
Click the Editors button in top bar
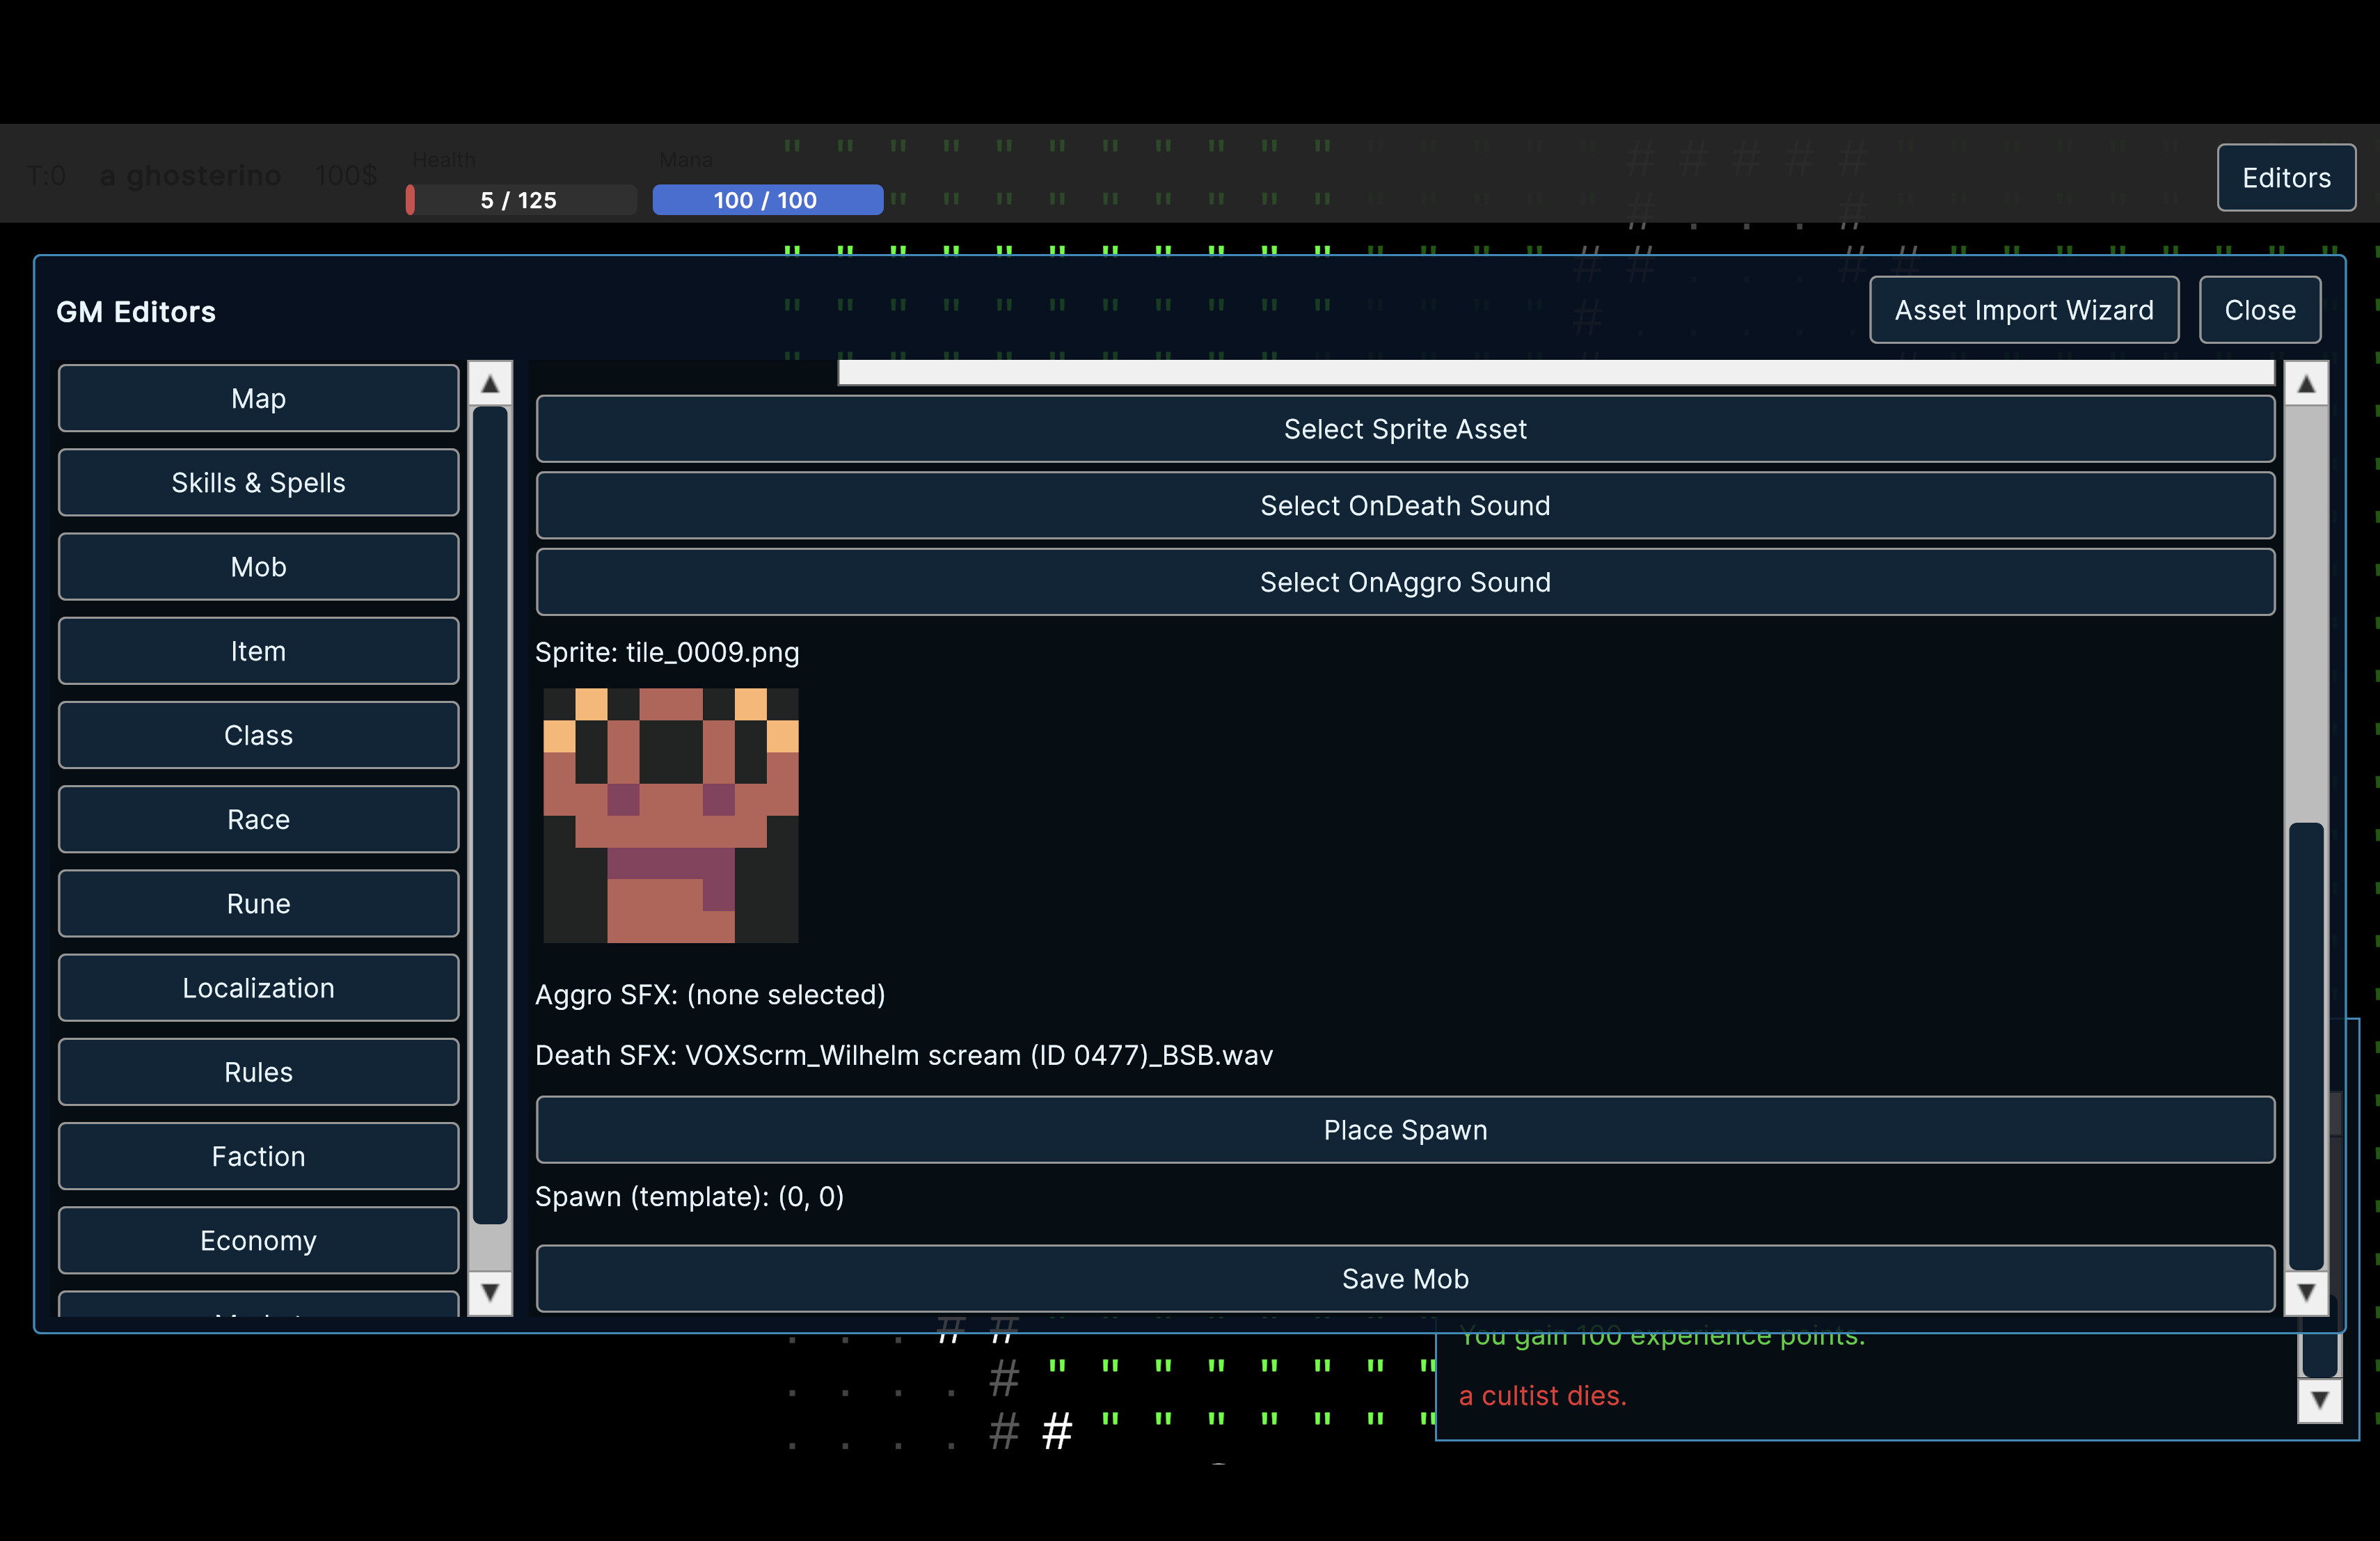2286,178
